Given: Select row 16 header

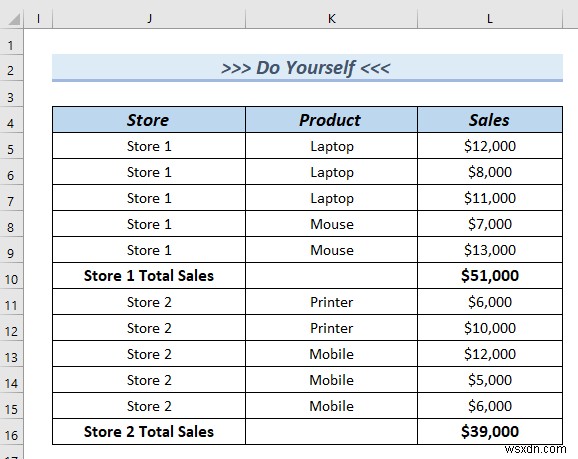Looking at the screenshot, I should click(11, 435).
